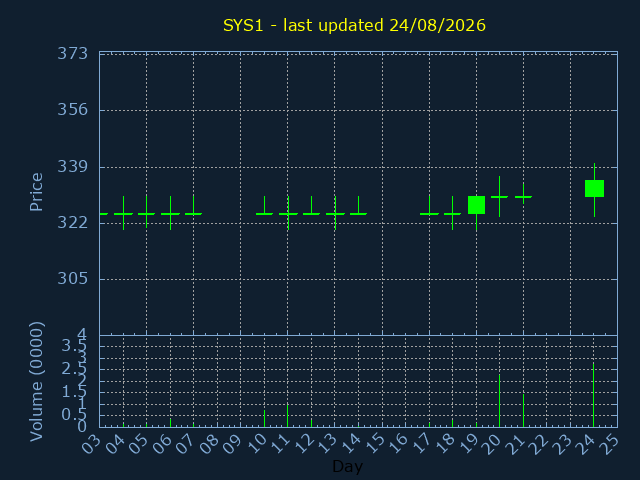Click the day 20 candlestick cross

click(499, 197)
